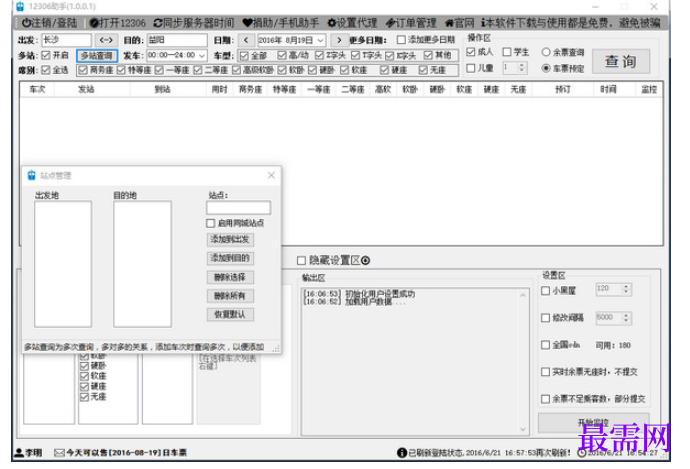
Task: Toggle the 成人 passenger checkbox
Action: click(x=470, y=52)
